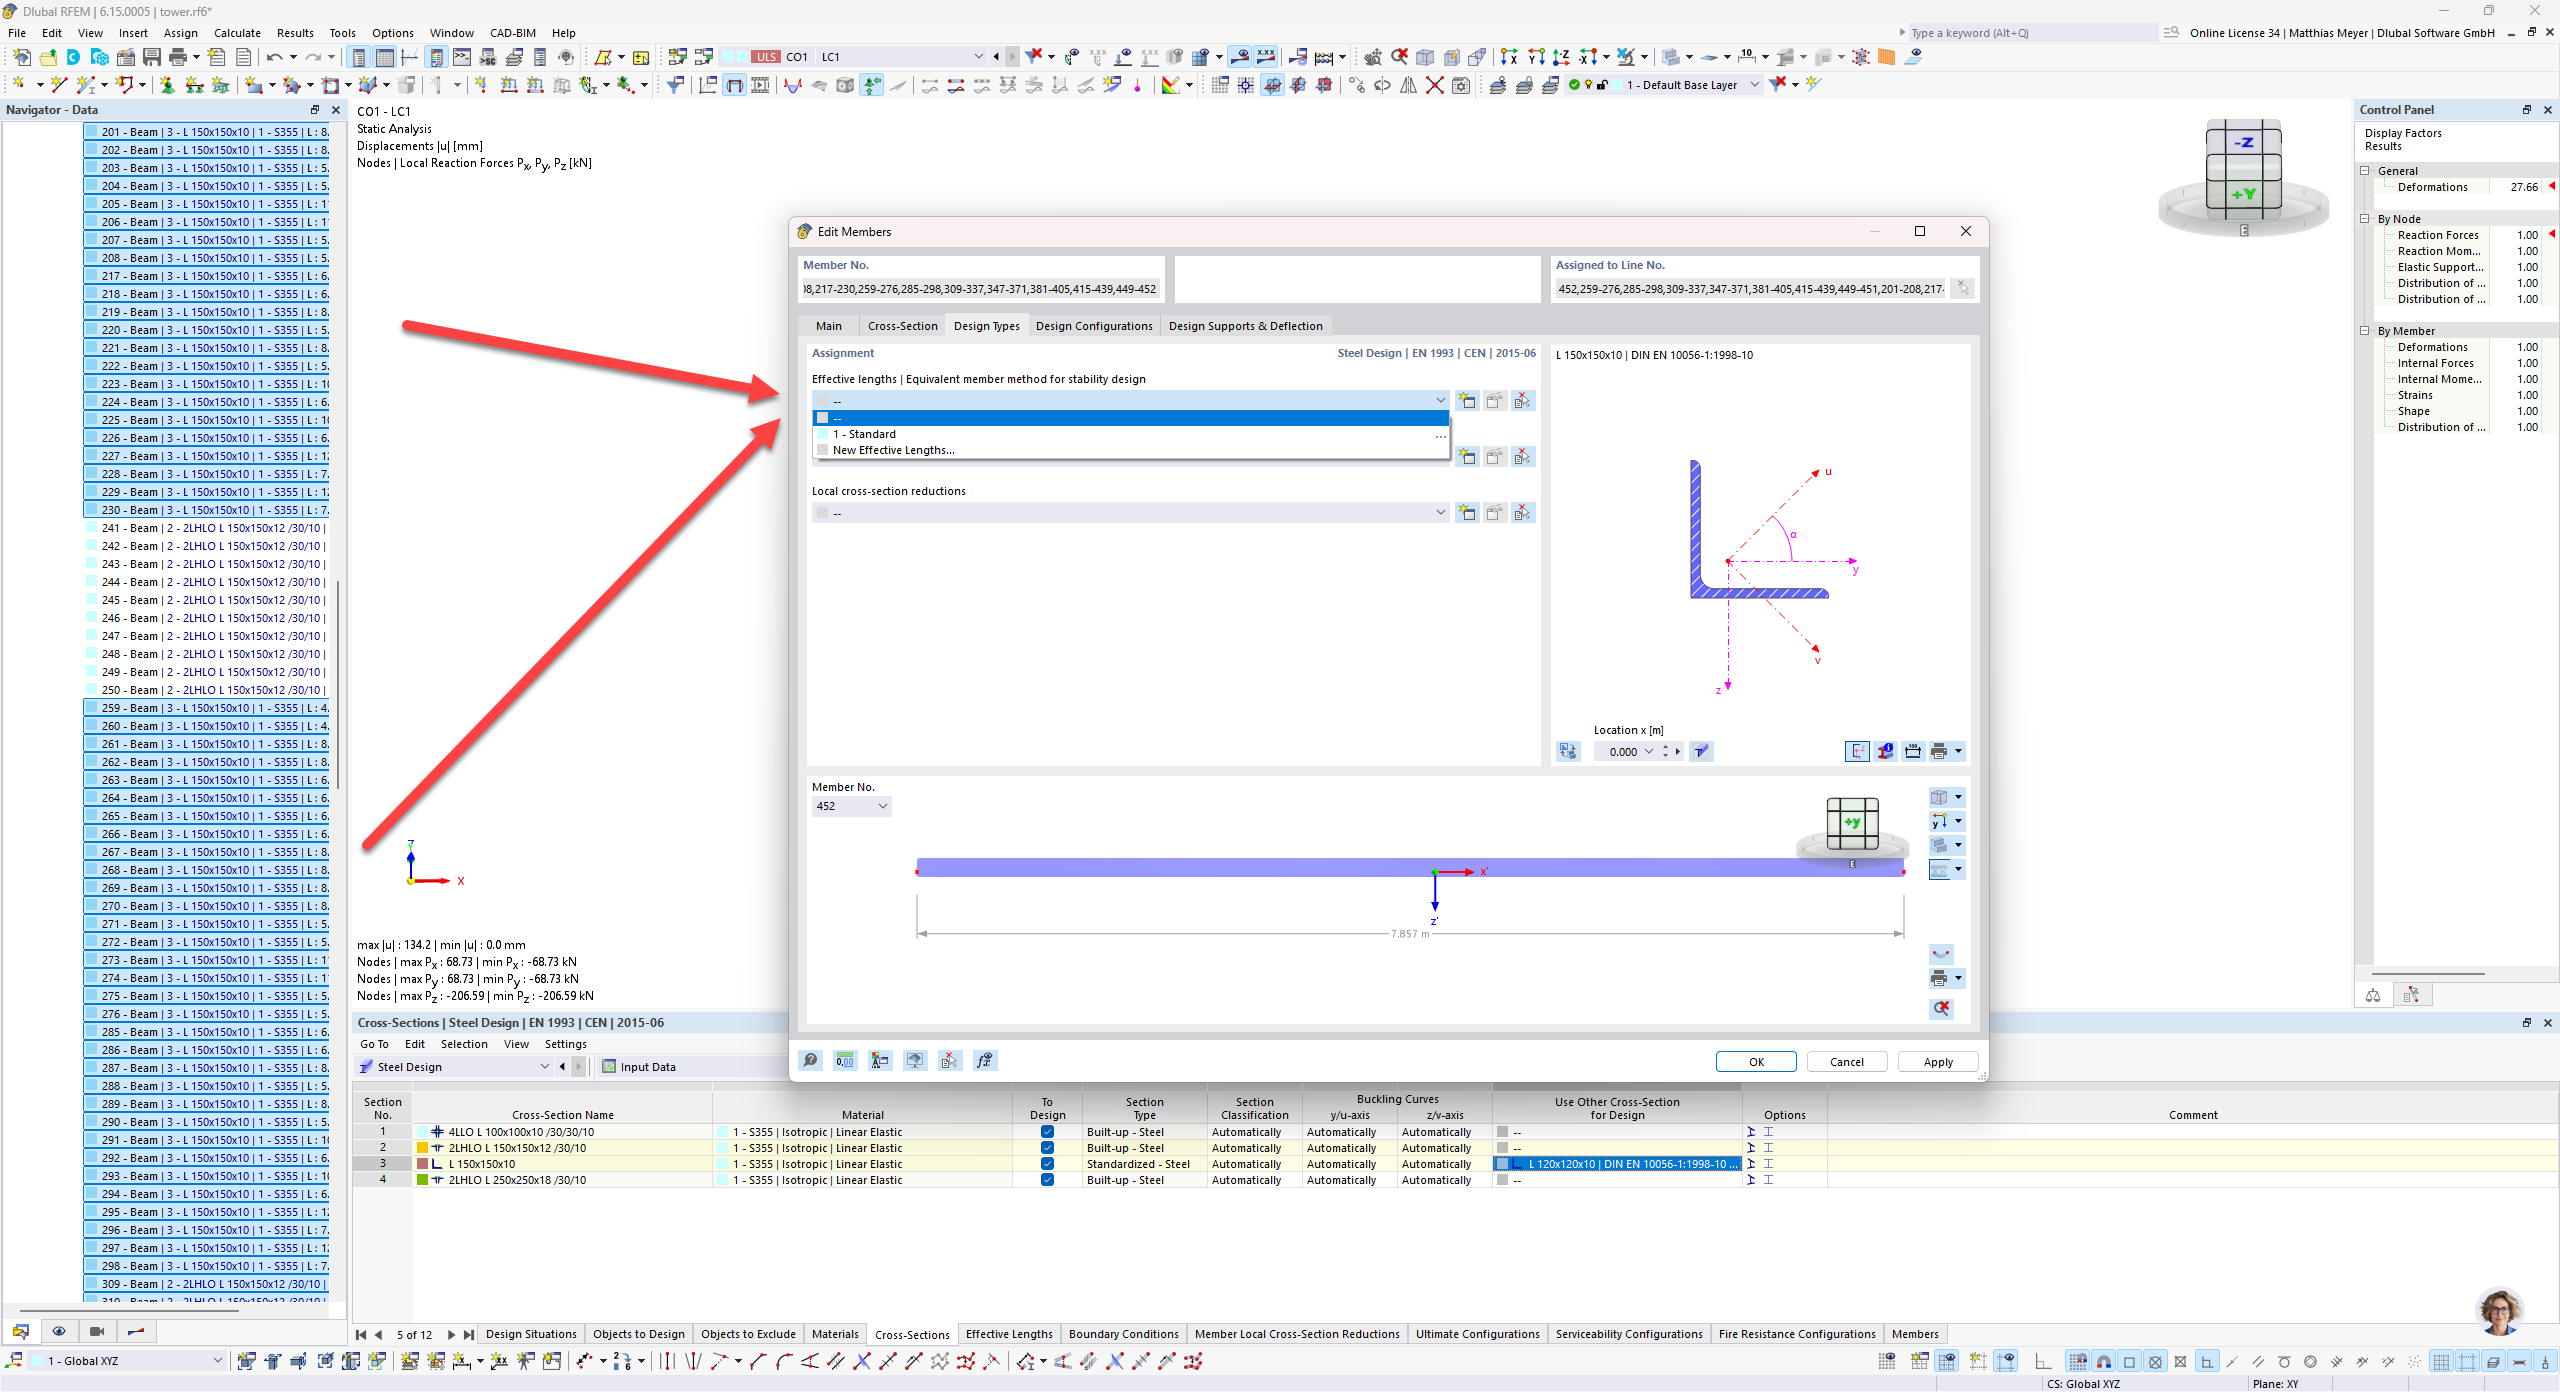The width and height of the screenshot is (2560, 1392).
Task: Open the Calculate menu
Action: (x=237, y=33)
